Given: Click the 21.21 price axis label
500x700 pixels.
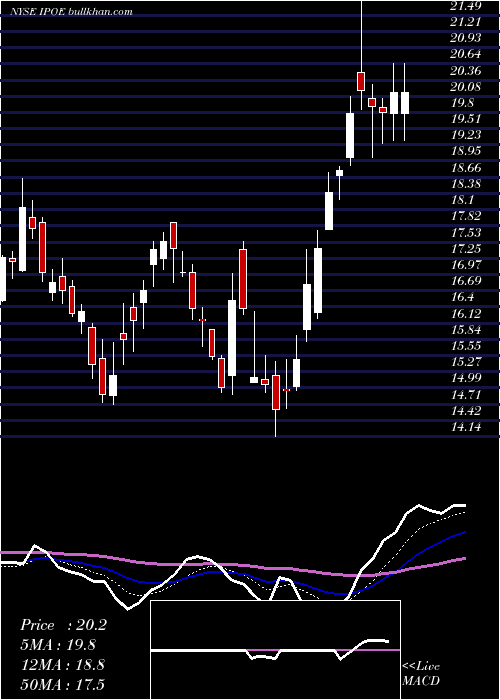Looking at the screenshot, I should tap(466, 22).
